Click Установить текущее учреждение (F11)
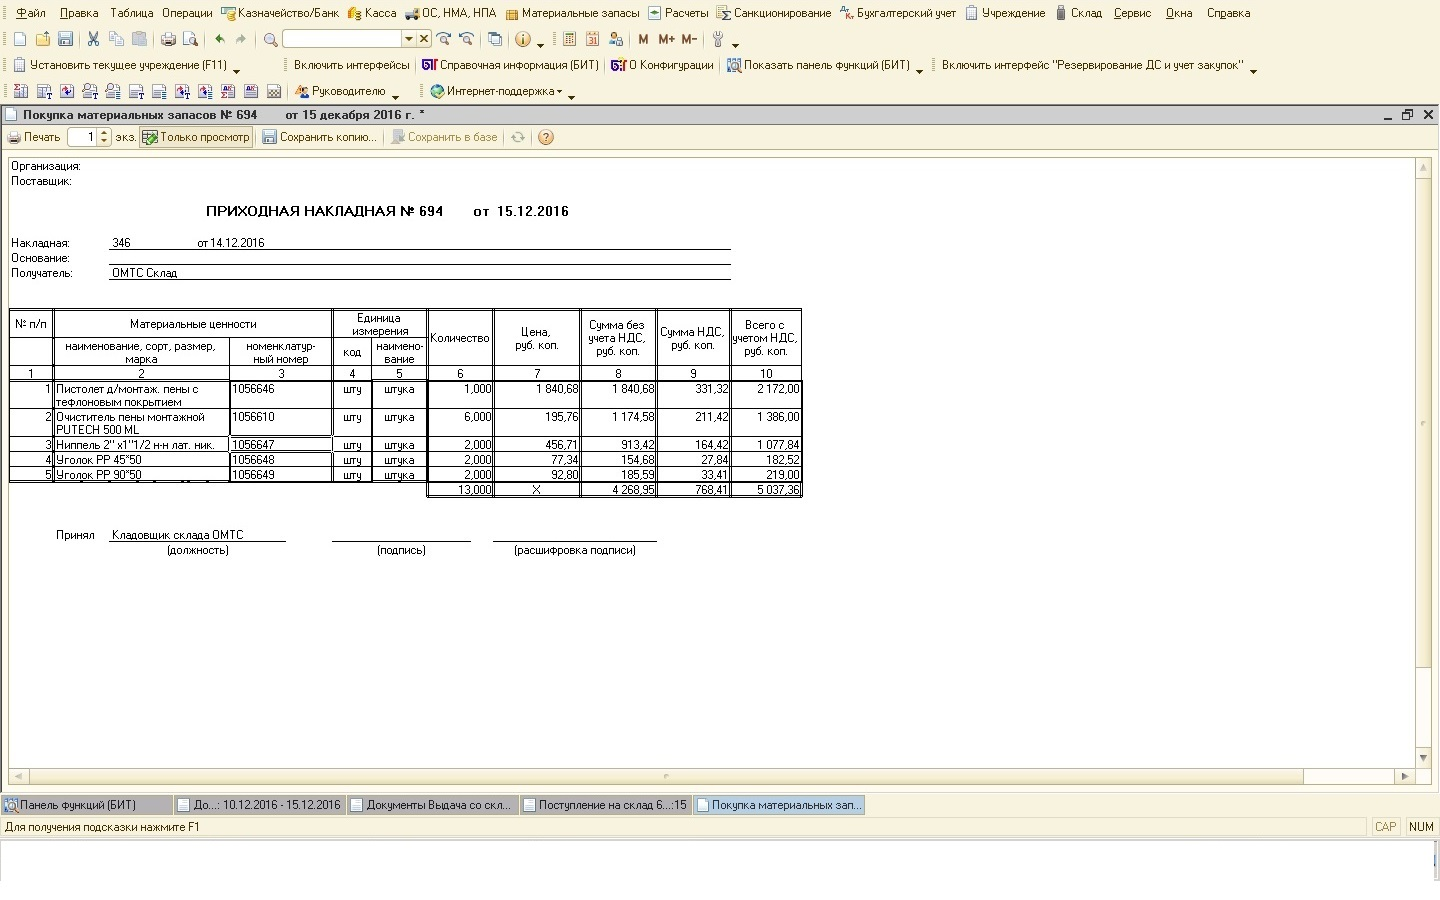This screenshot has height=900, width=1440. (120, 65)
